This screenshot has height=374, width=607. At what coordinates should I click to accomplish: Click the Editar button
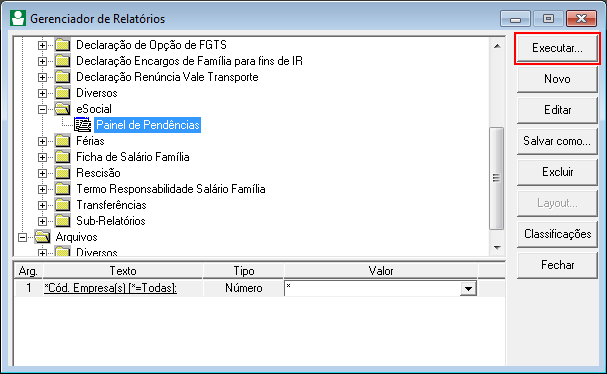557,110
